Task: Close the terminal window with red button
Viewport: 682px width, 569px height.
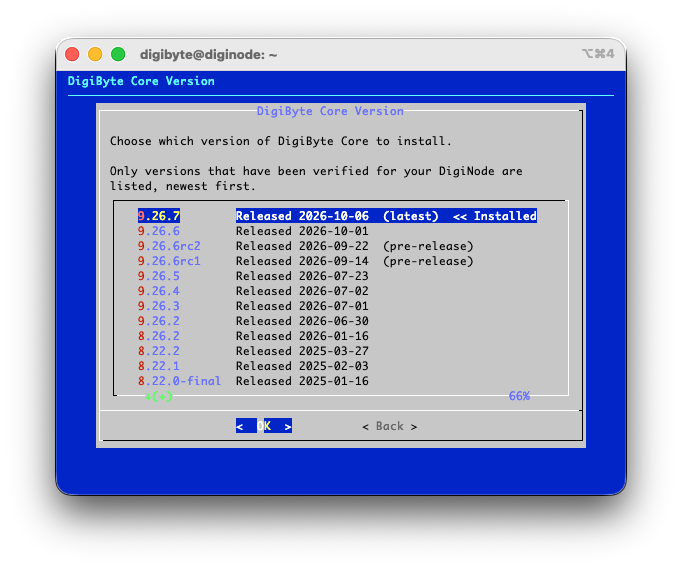Action: (72, 54)
